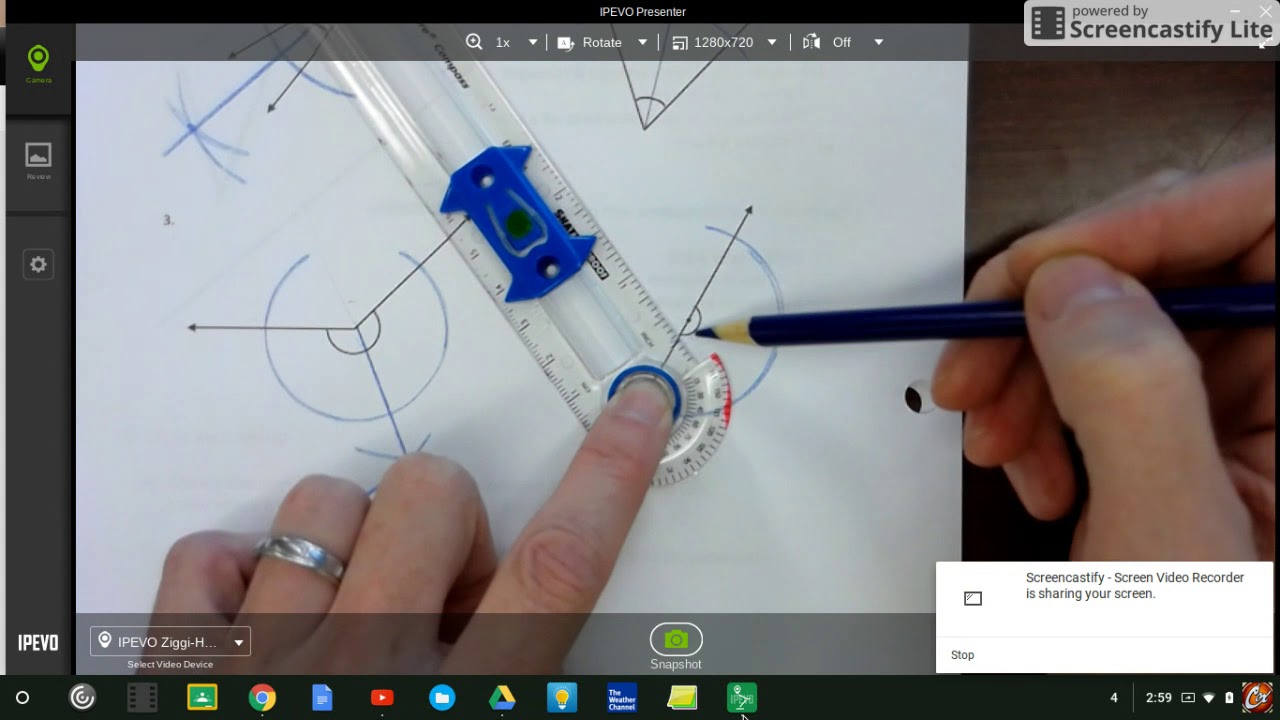Click the Wi-Fi status icon
Viewport: 1280px width, 720px height.
[1209, 698]
